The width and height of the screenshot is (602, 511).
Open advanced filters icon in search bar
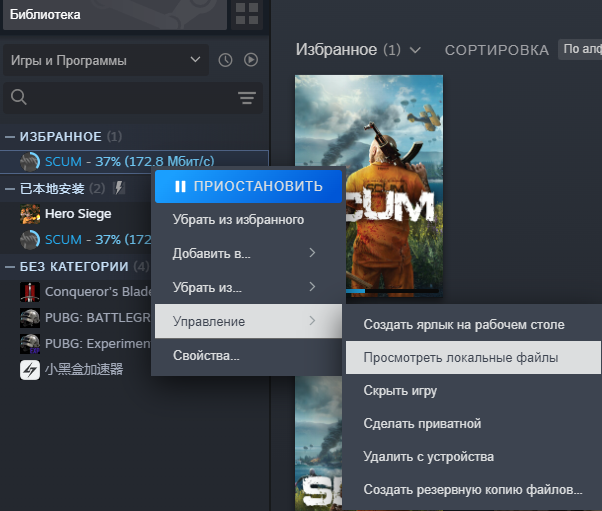point(247,98)
